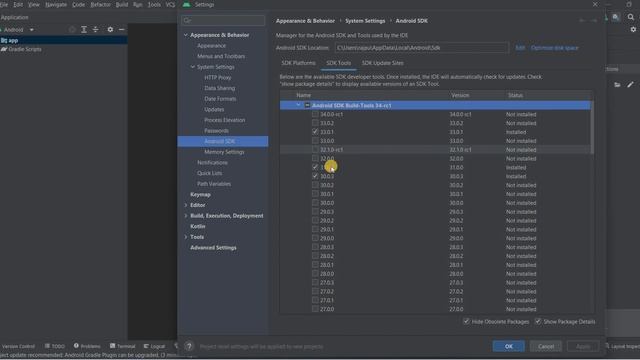Click the search magnifier in main toolbar
This screenshot has height=360, width=640.
tap(631, 17)
